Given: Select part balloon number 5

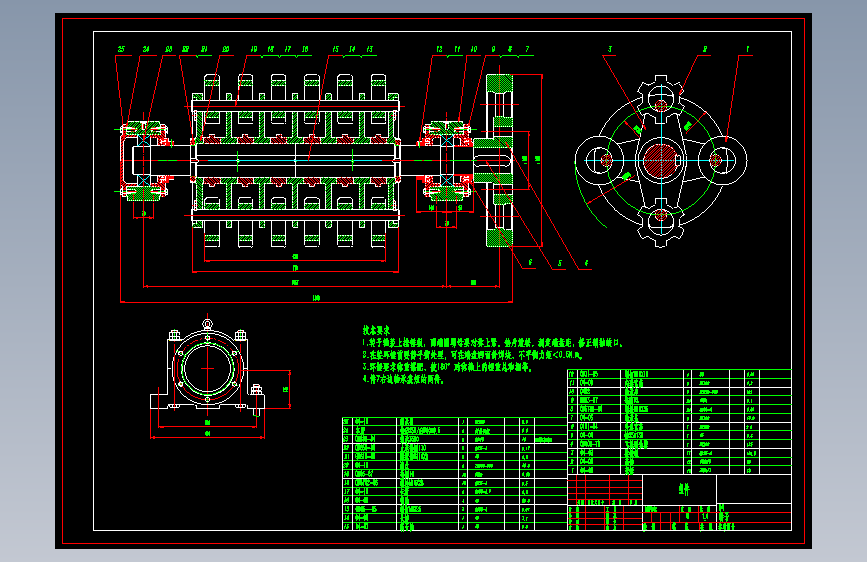Looking at the screenshot, I should click(559, 263).
